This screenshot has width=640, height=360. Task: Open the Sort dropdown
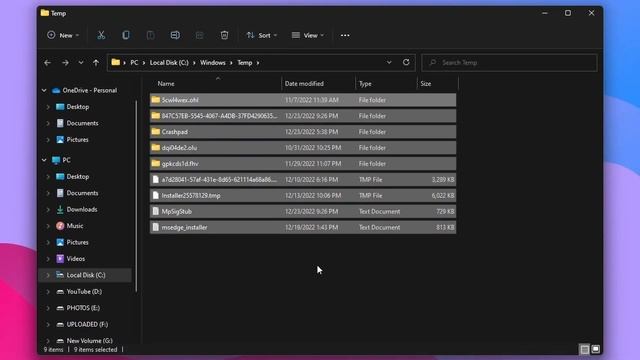pos(262,36)
